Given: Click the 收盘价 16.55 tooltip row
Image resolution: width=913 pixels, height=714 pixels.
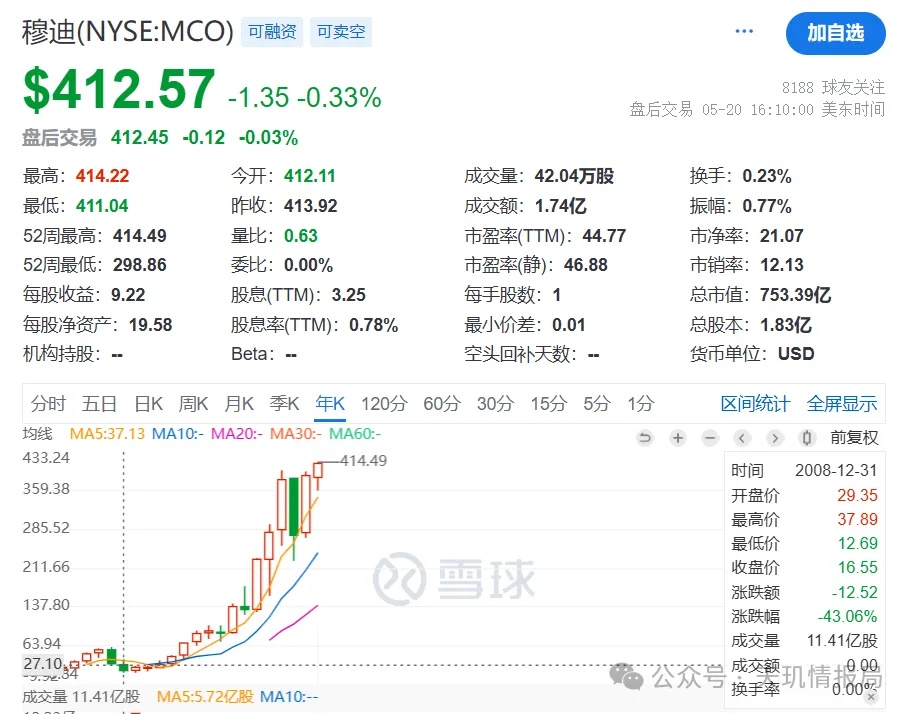Looking at the screenshot, I should [804, 567].
